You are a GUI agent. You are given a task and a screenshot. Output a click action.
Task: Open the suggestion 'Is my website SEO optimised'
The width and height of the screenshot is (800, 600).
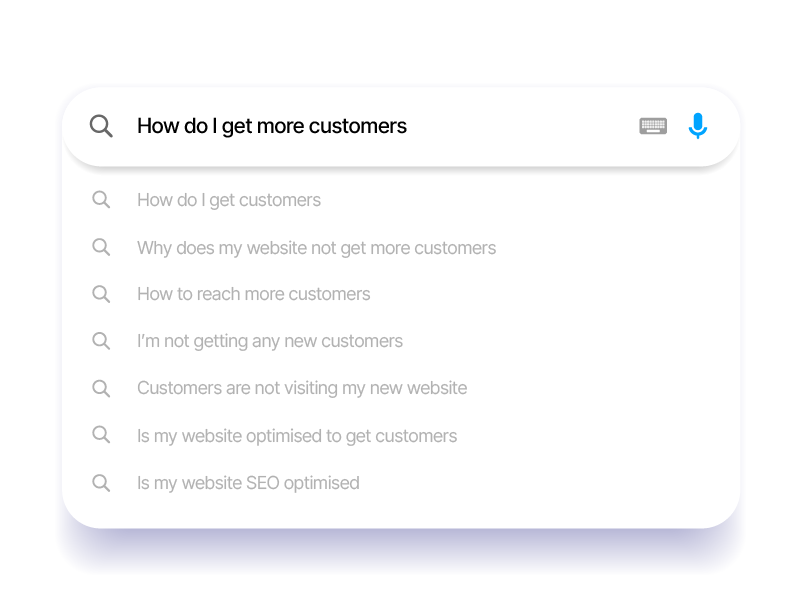pyautogui.click(x=247, y=482)
